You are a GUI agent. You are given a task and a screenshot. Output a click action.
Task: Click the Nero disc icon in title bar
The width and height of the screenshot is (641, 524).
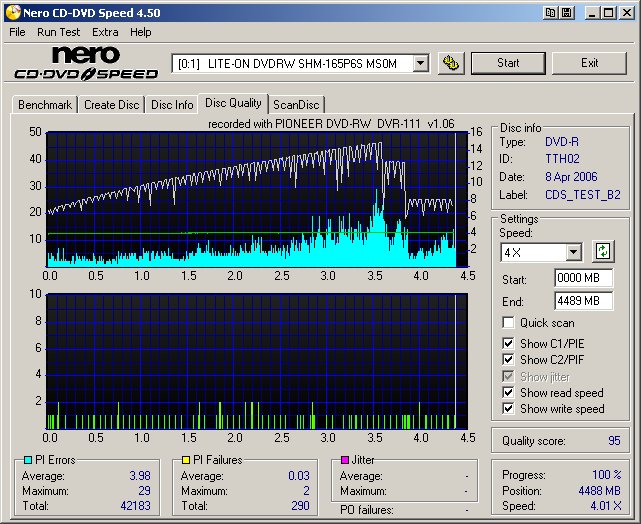click(x=13, y=13)
